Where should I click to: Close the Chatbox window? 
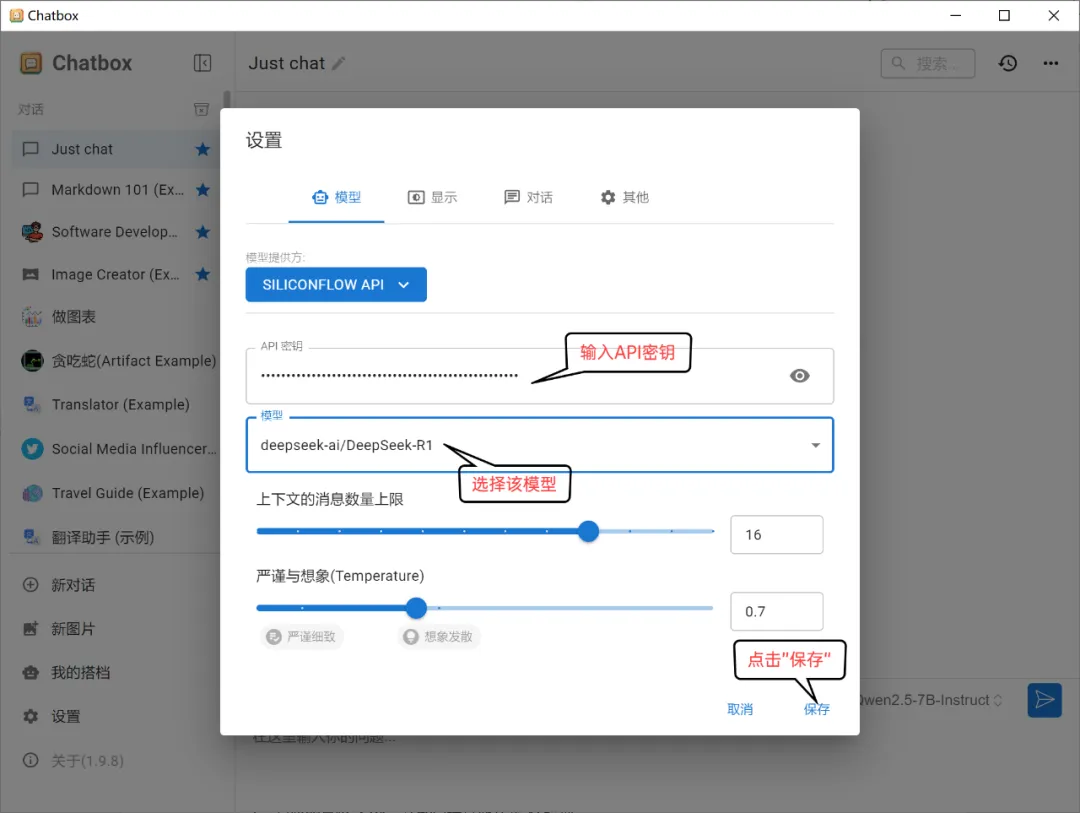[x=1053, y=15]
